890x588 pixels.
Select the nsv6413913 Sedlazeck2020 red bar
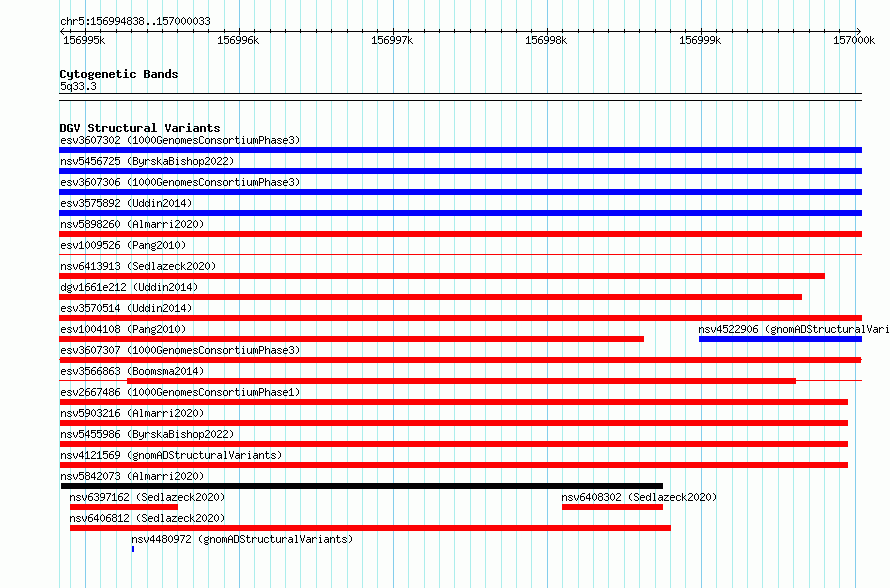click(442, 276)
